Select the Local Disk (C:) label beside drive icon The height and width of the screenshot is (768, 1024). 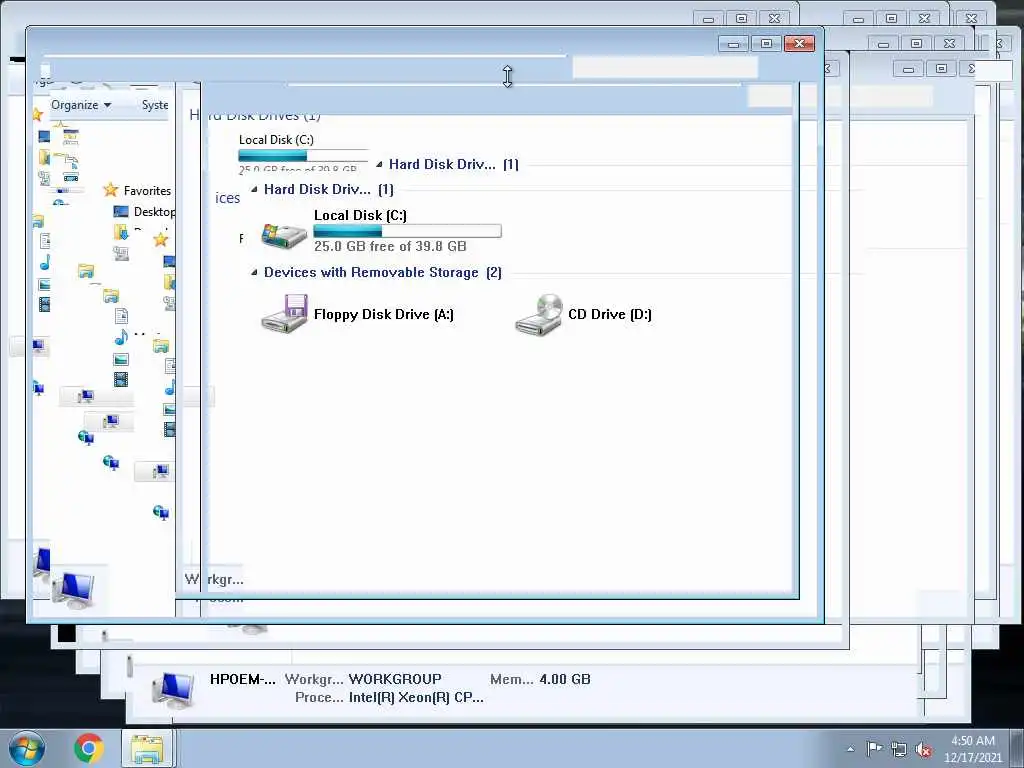coord(360,215)
